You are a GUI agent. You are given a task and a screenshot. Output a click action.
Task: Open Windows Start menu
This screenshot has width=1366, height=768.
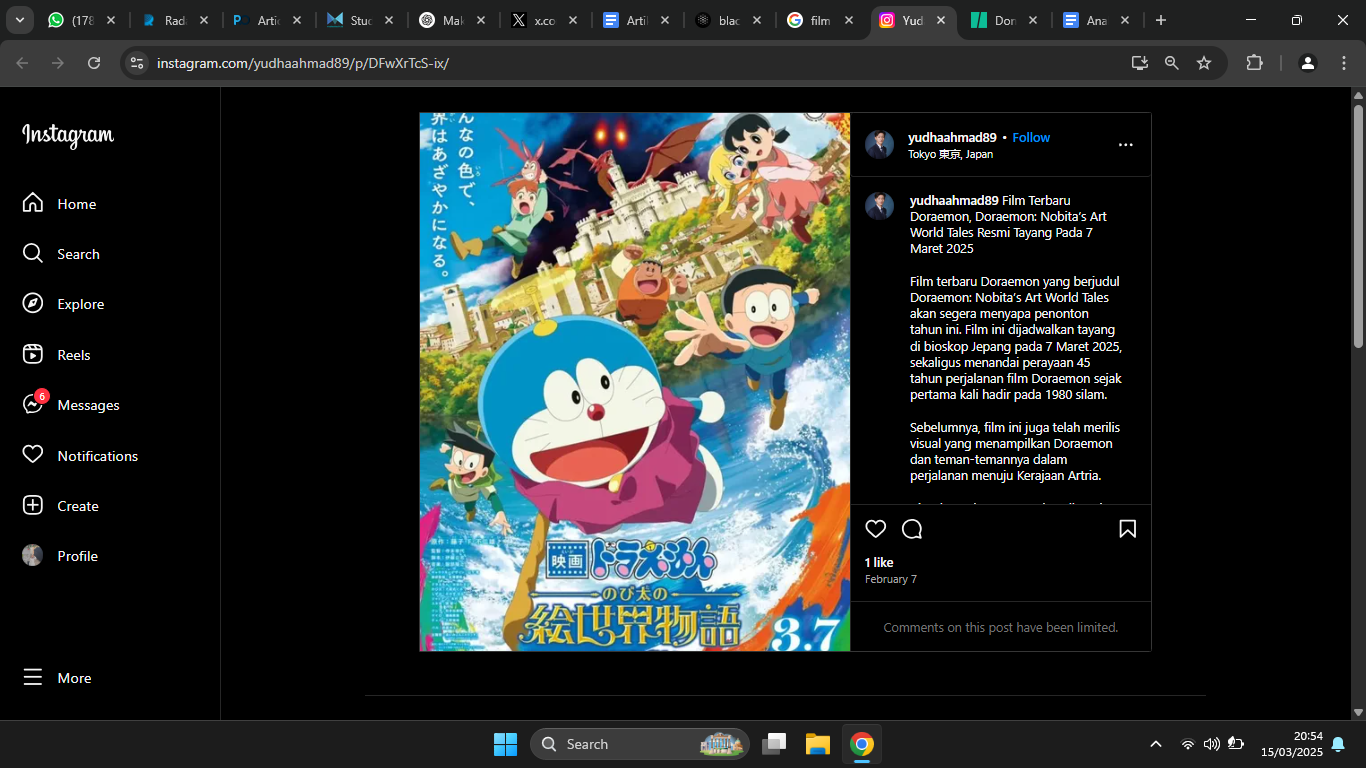(505, 744)
